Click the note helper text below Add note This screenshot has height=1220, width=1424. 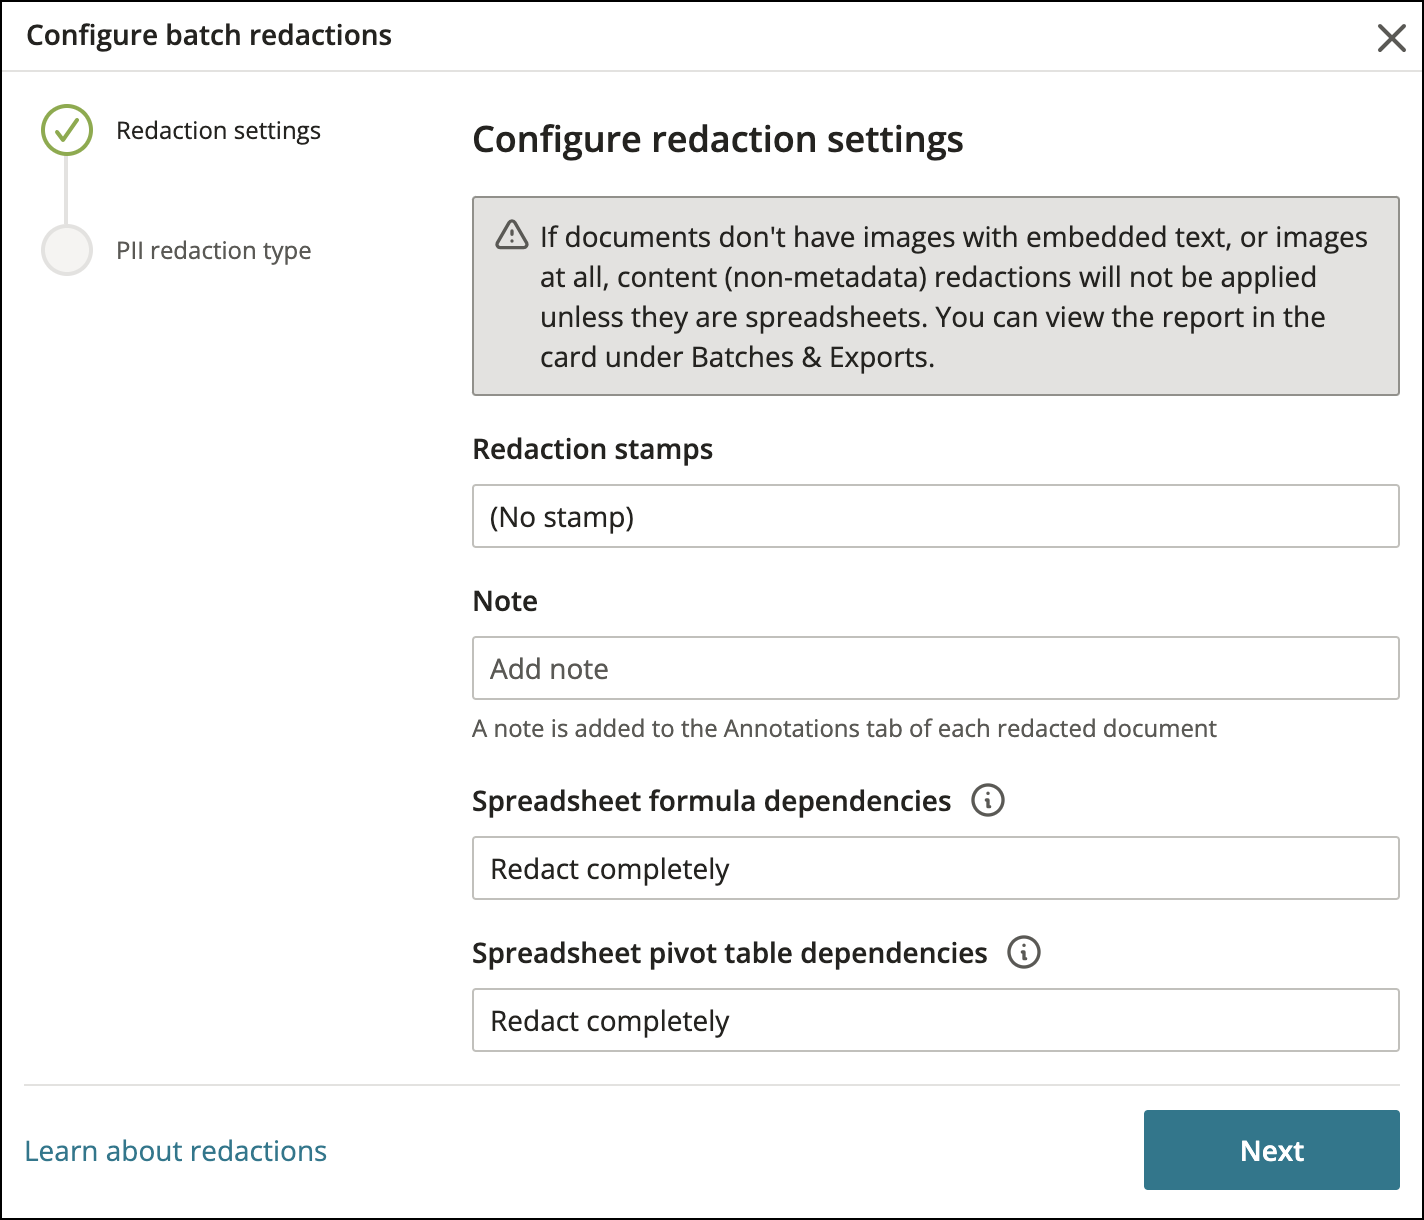click(x=844, y=728)
